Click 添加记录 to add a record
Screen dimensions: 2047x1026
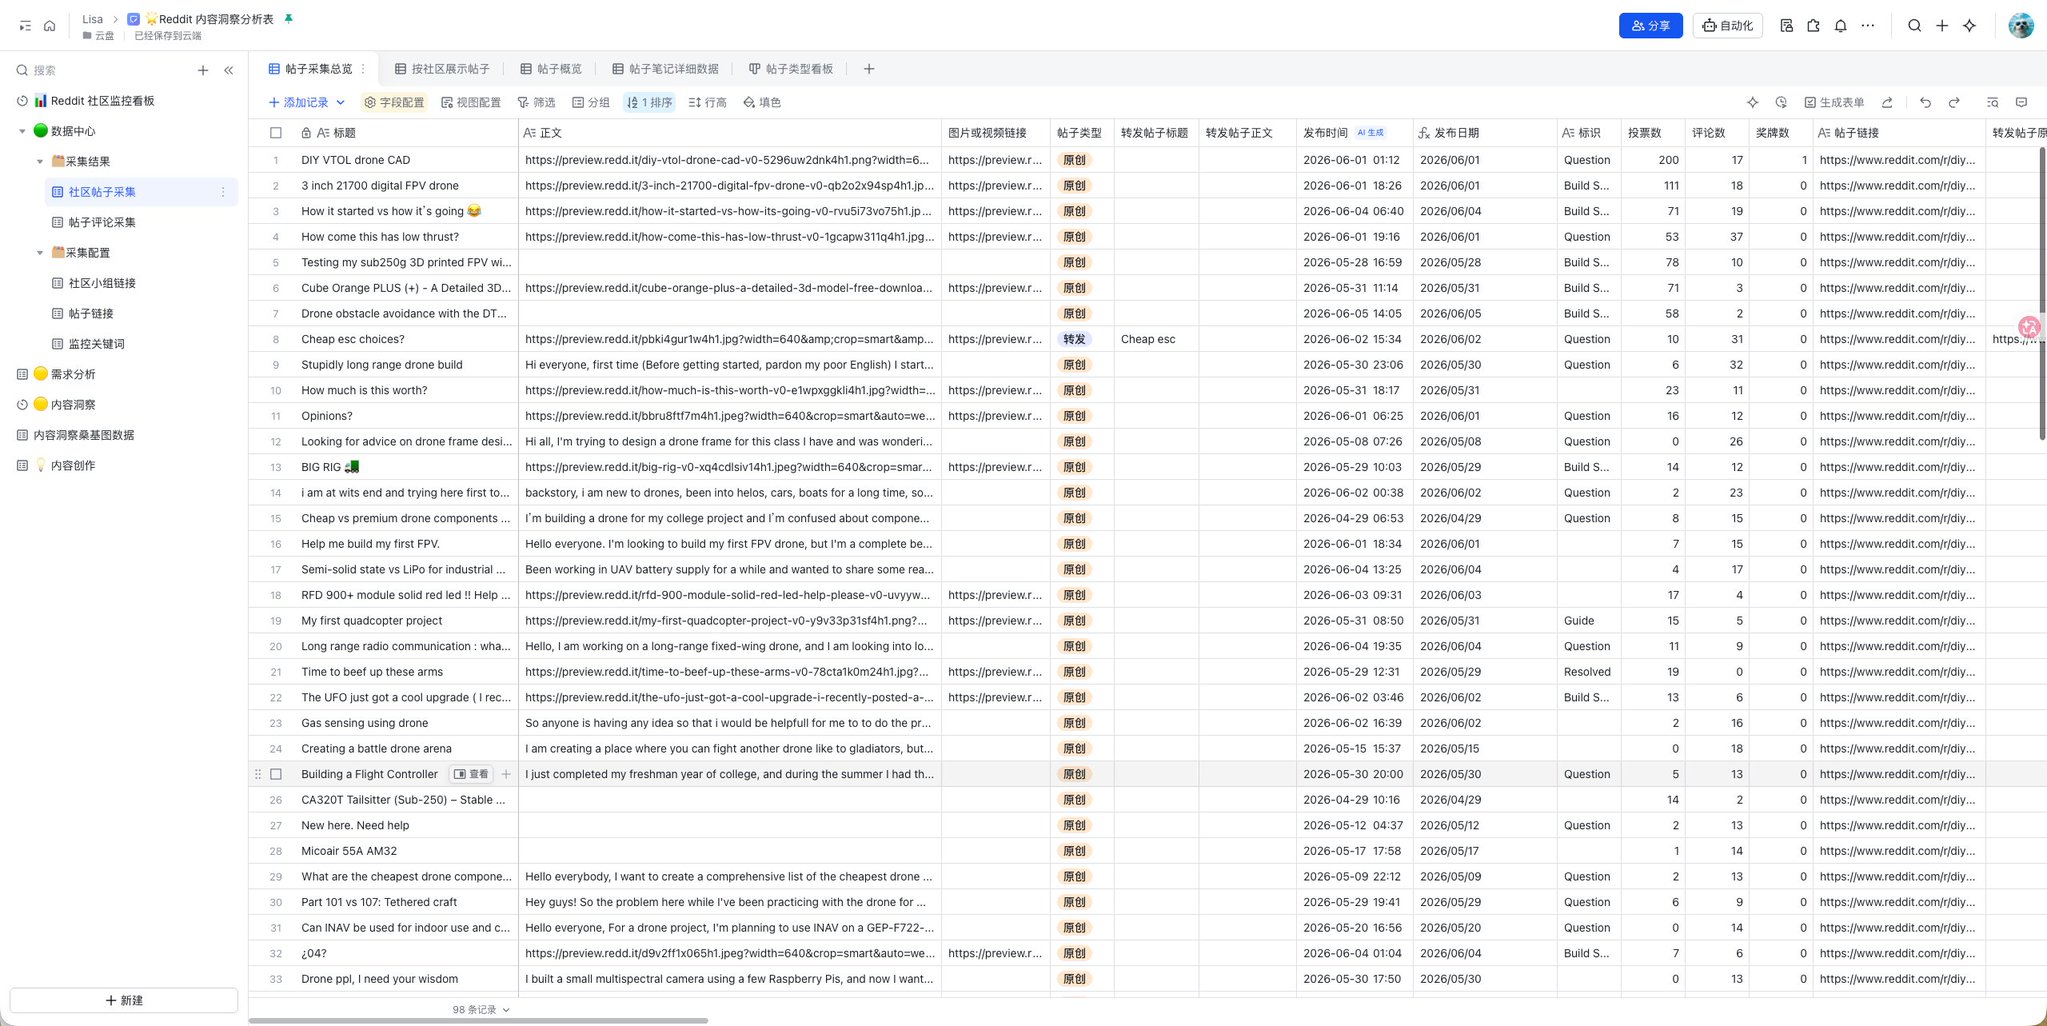[x=298, y=102]
